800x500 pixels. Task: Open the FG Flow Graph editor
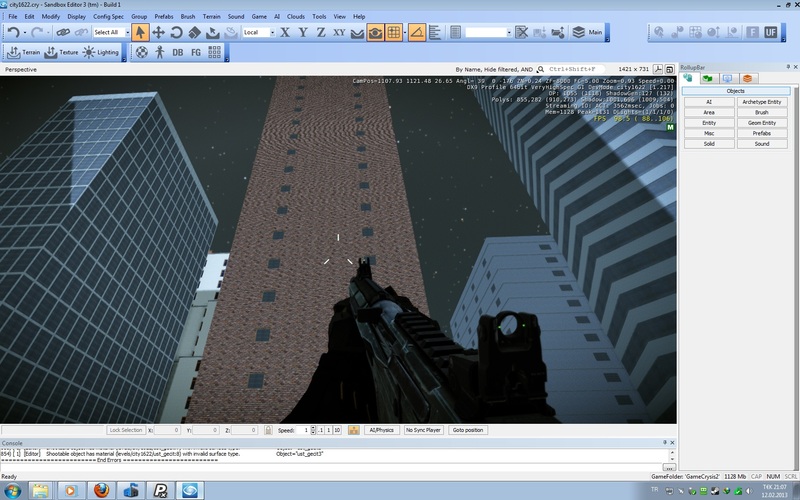pyautogui.click(x=196, y=52)
